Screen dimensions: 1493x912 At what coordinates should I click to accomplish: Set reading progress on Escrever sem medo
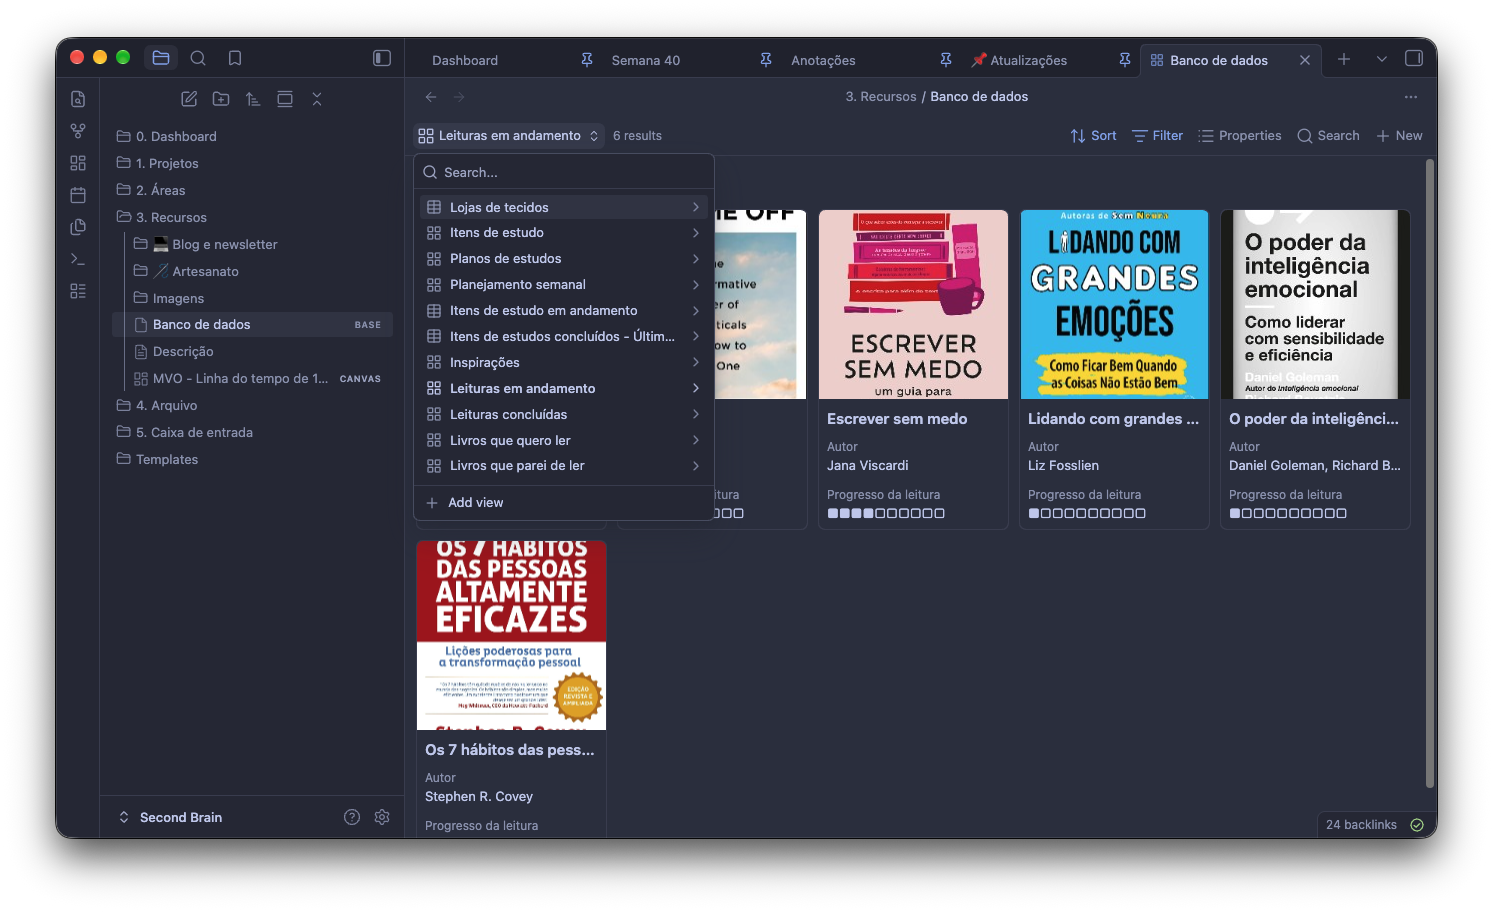pyautogui.click(x=886, y=513)
